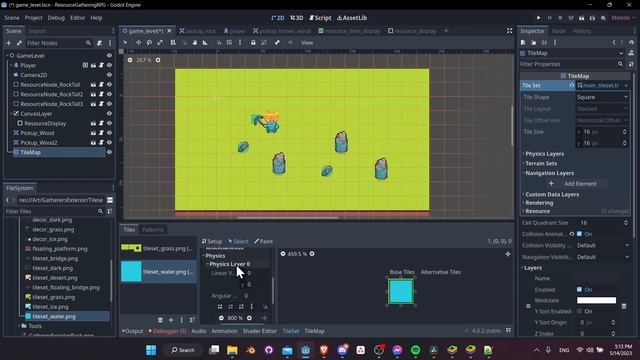
Task: Zoom out the canvas viewport
Action: click(x=130, y=60)
